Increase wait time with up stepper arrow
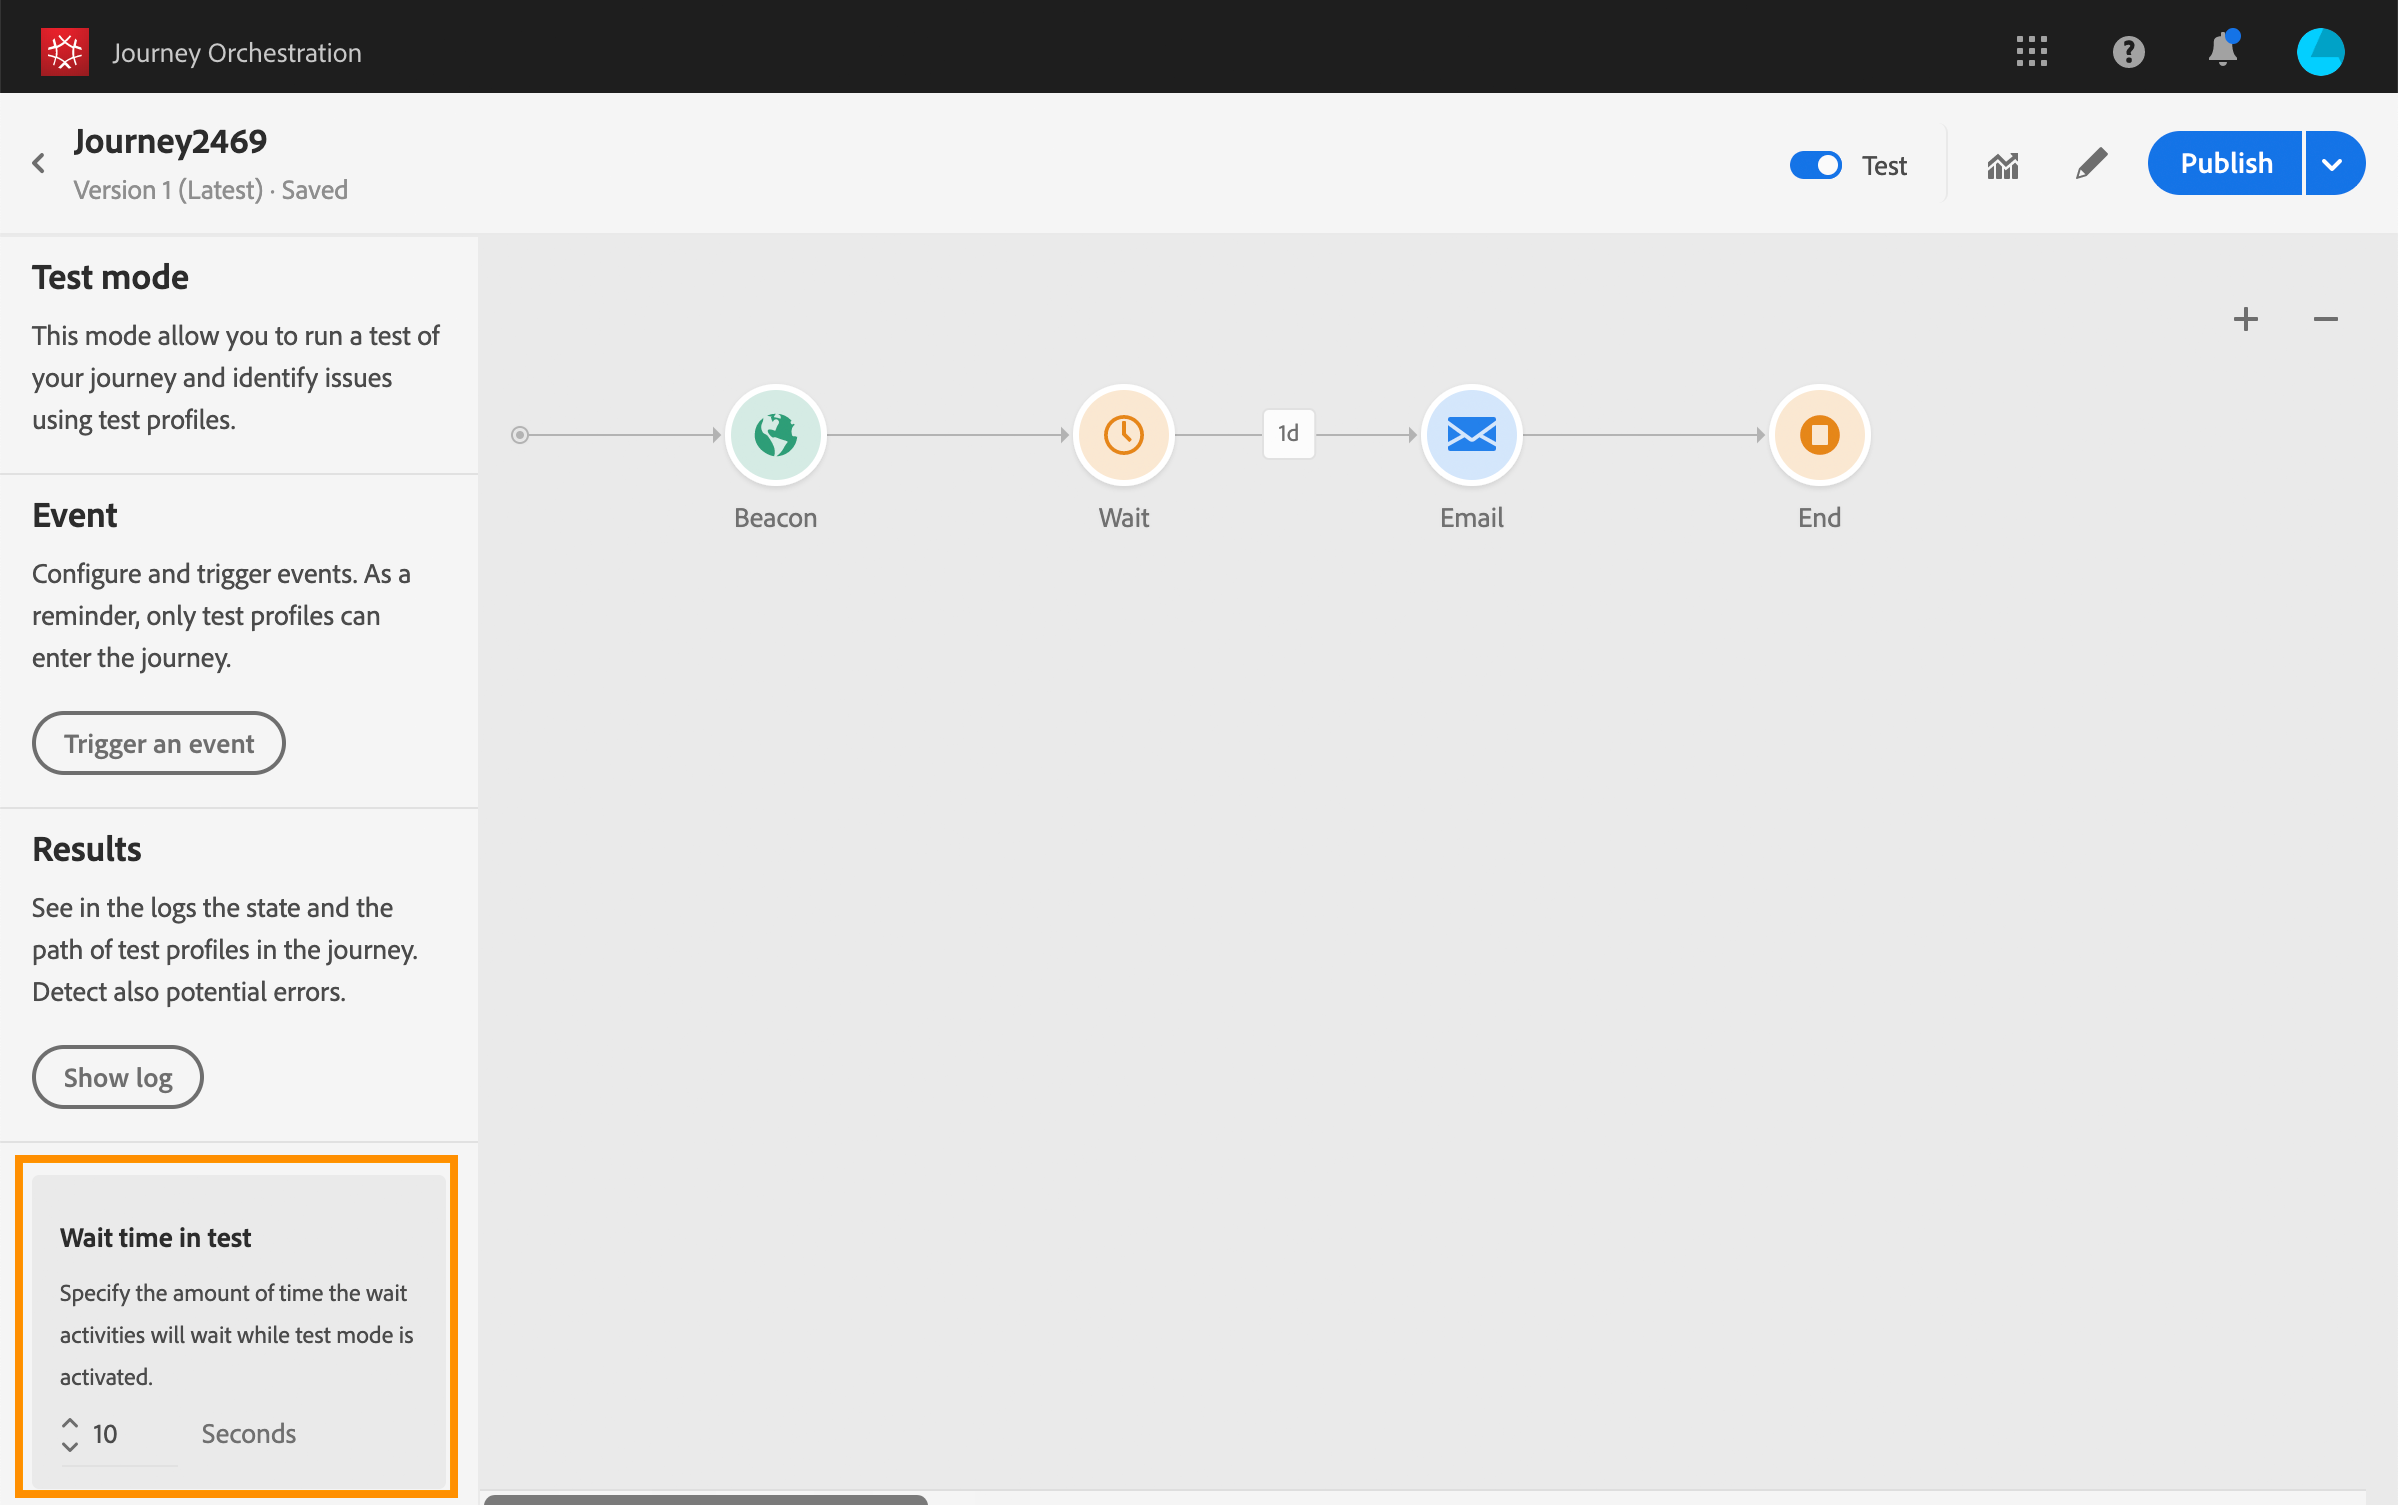 (70, 1422)
